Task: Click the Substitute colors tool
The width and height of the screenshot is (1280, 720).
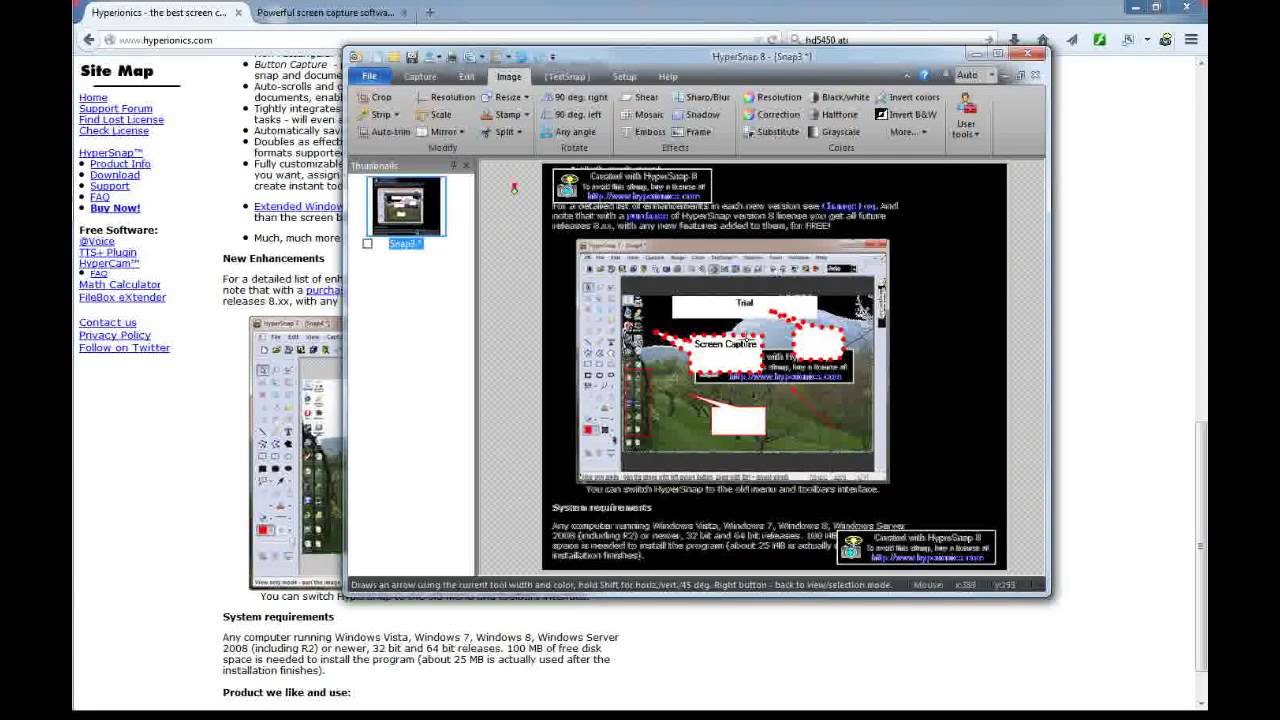Action: 771,132
